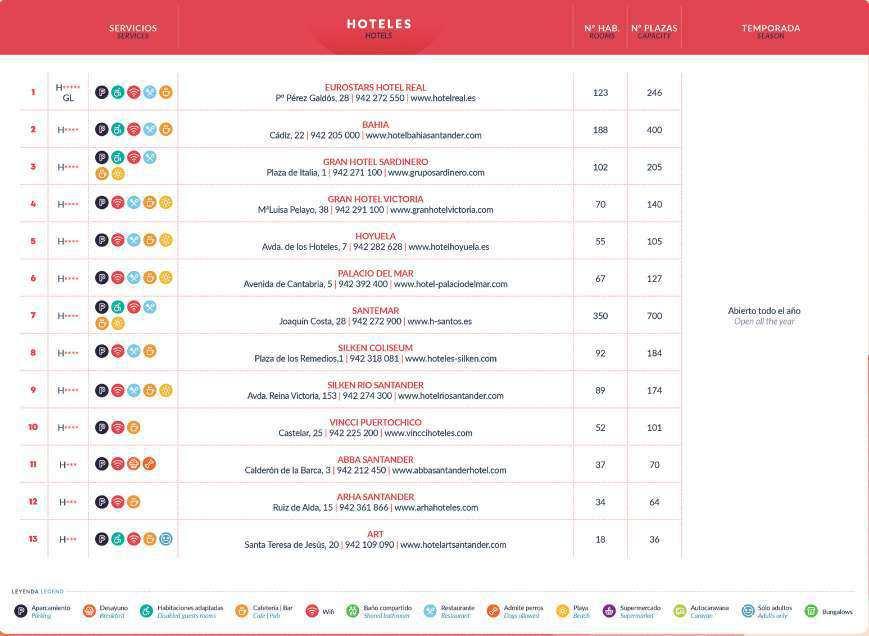Image resolution: width=869 pixels, height=636 pixels.
Task: Click the HOTELES header title
Action: 379,24
